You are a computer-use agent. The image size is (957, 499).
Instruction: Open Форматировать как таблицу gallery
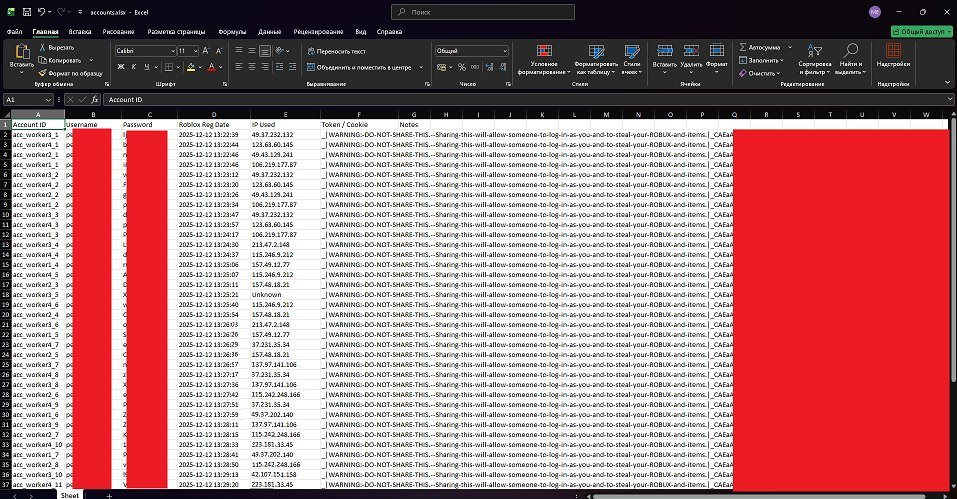[x=596, y=60]
